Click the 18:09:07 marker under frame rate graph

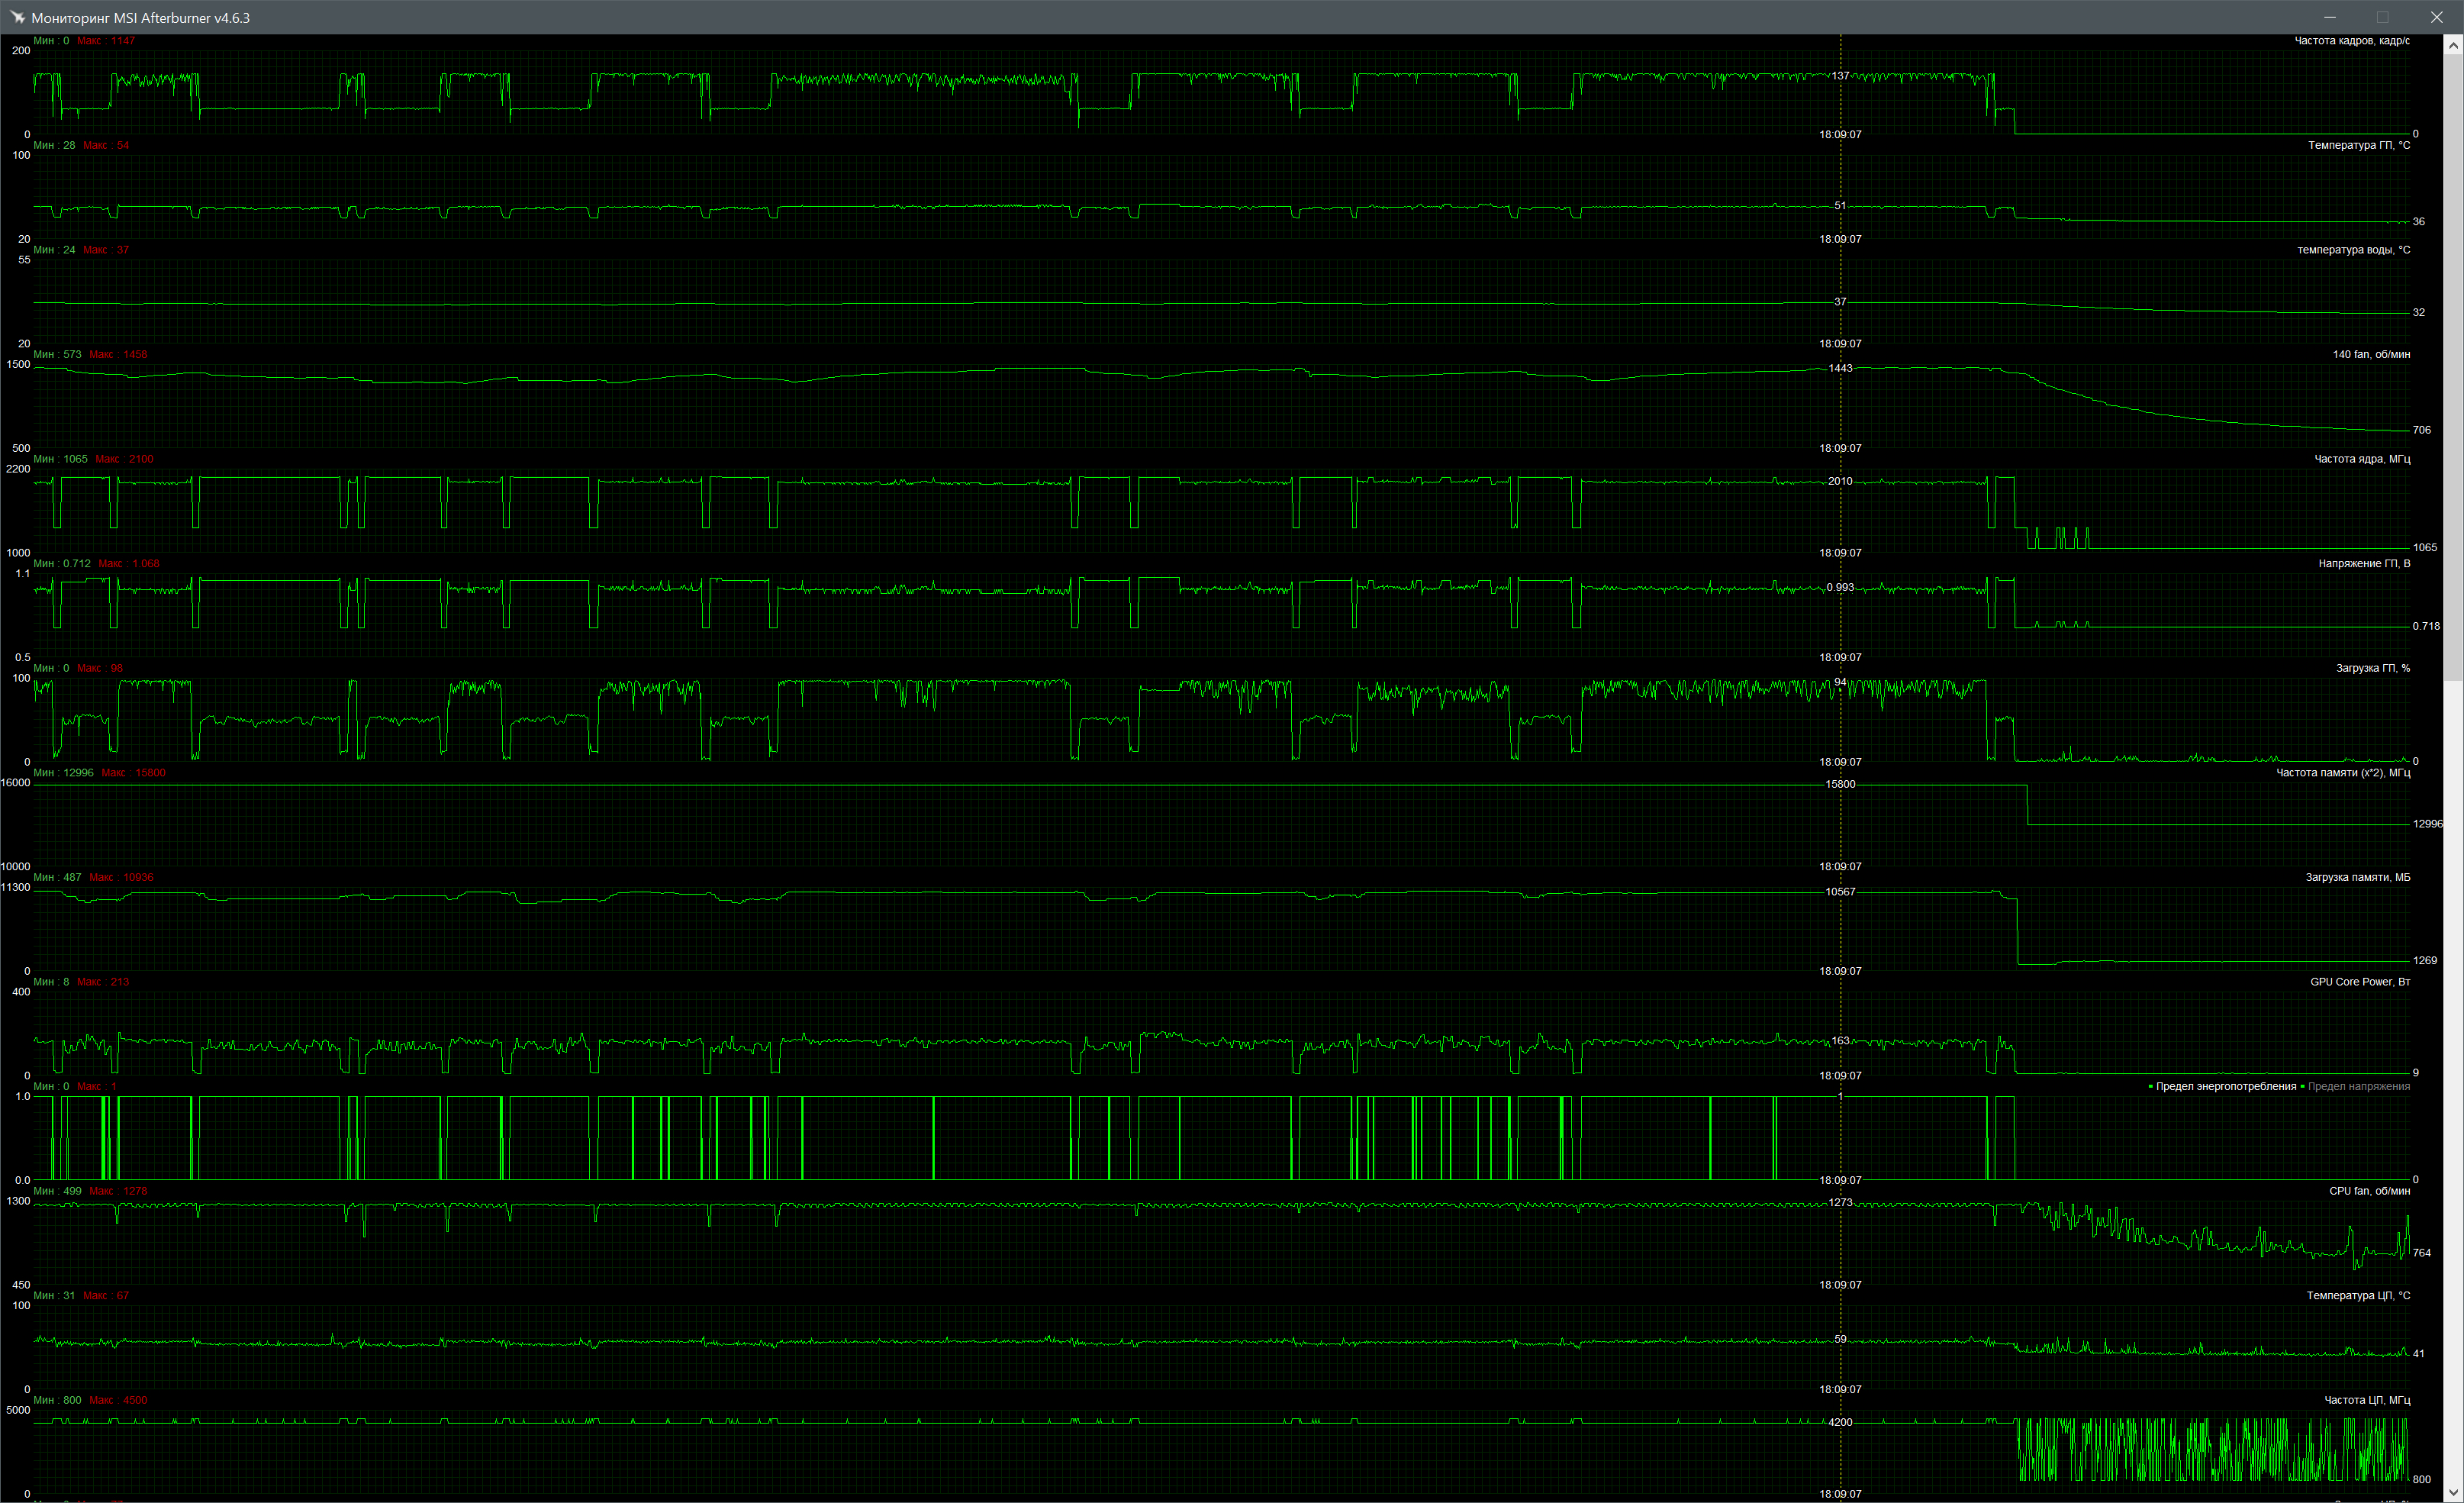pyautogui.click(x=1840, y=134)
